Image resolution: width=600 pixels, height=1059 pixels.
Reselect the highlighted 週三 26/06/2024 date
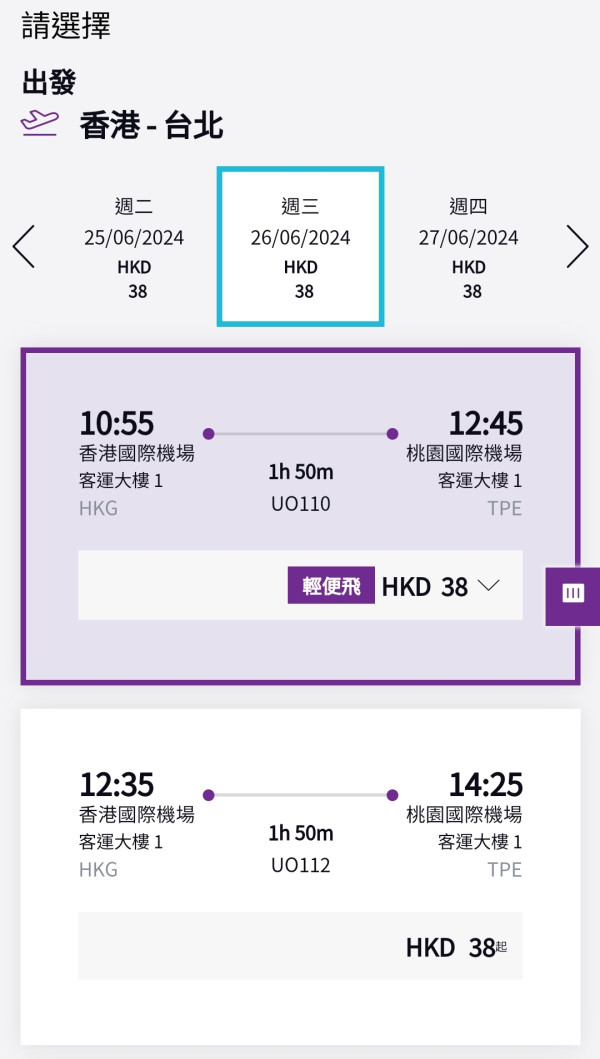tap(301, 246)
